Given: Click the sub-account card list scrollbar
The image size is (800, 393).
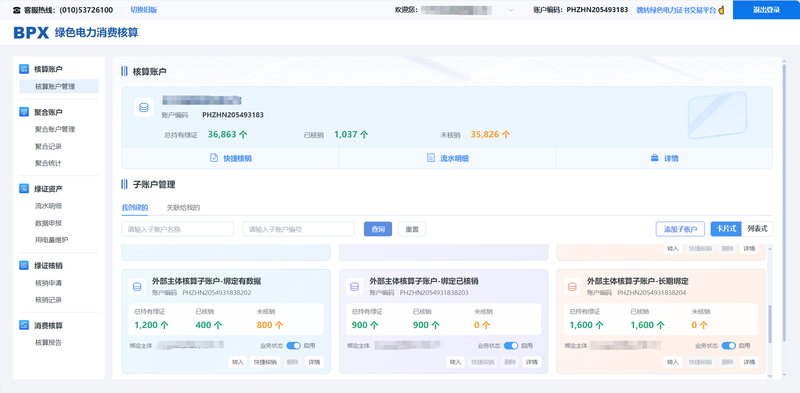Looking at the screenshot, I should [770, 324].
